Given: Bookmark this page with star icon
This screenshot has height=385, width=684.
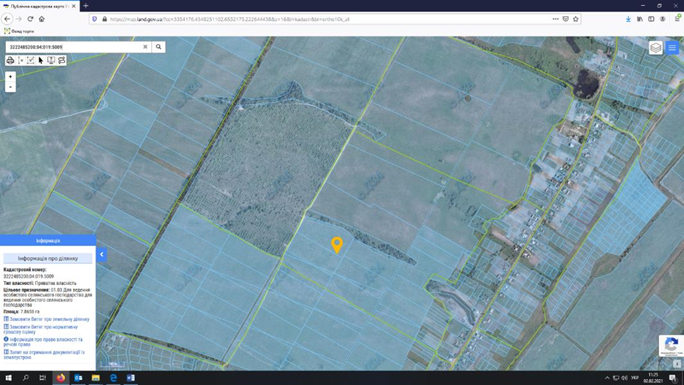Looking at the screenshot, I should point(576,19).
